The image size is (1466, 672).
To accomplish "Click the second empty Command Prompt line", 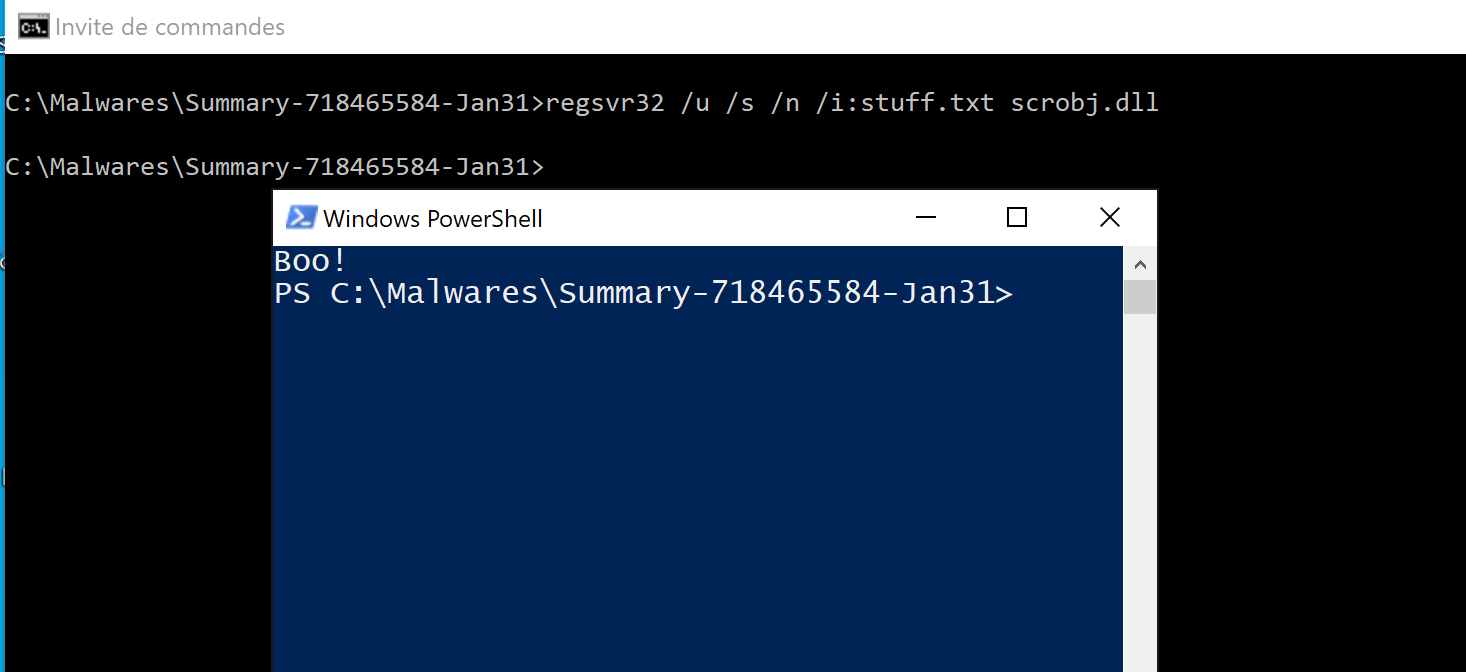I will point(275,166).
